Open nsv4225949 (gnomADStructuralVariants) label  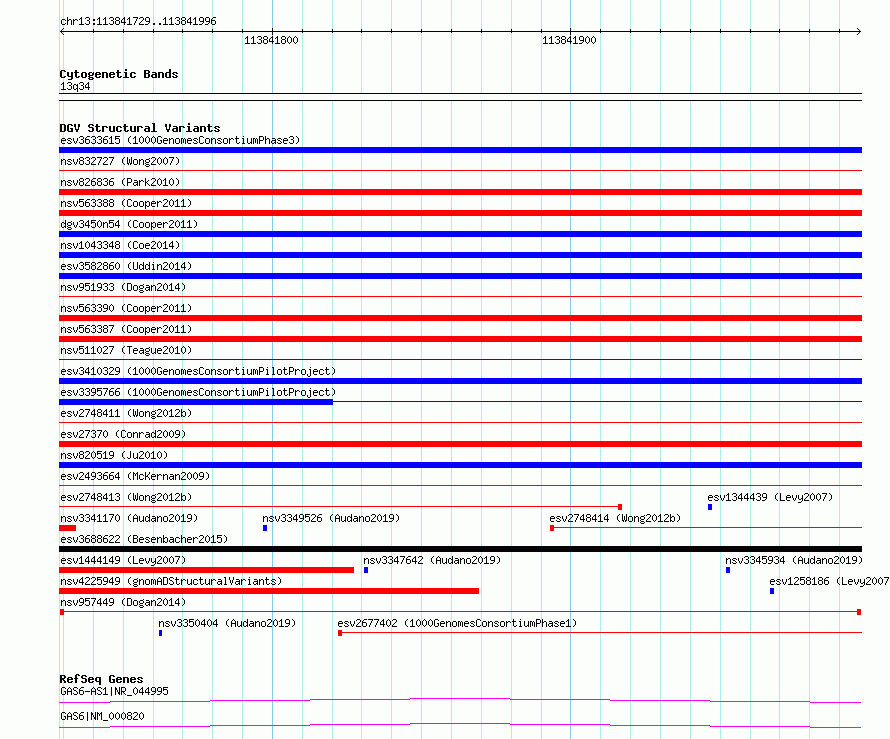(x=171, y=581)
